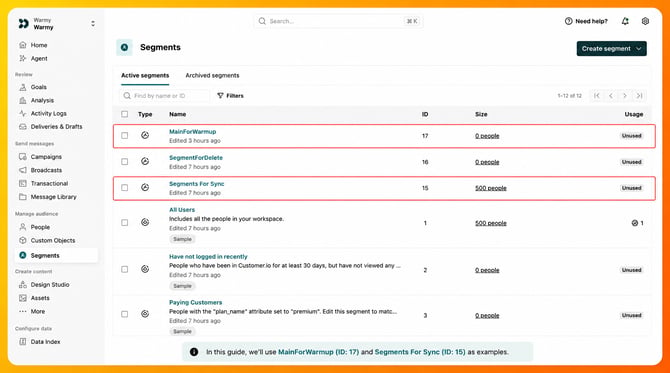Click the Create segment button
670x373 pixels.
(611, 49)
